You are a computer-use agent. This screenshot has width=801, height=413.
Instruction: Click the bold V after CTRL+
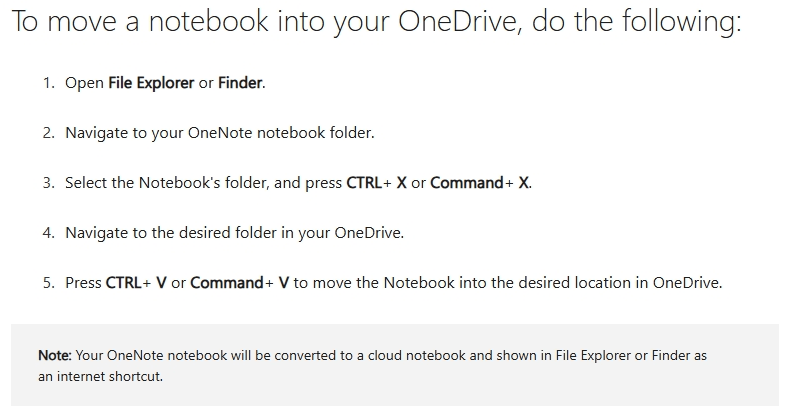(x=161, y=283)
